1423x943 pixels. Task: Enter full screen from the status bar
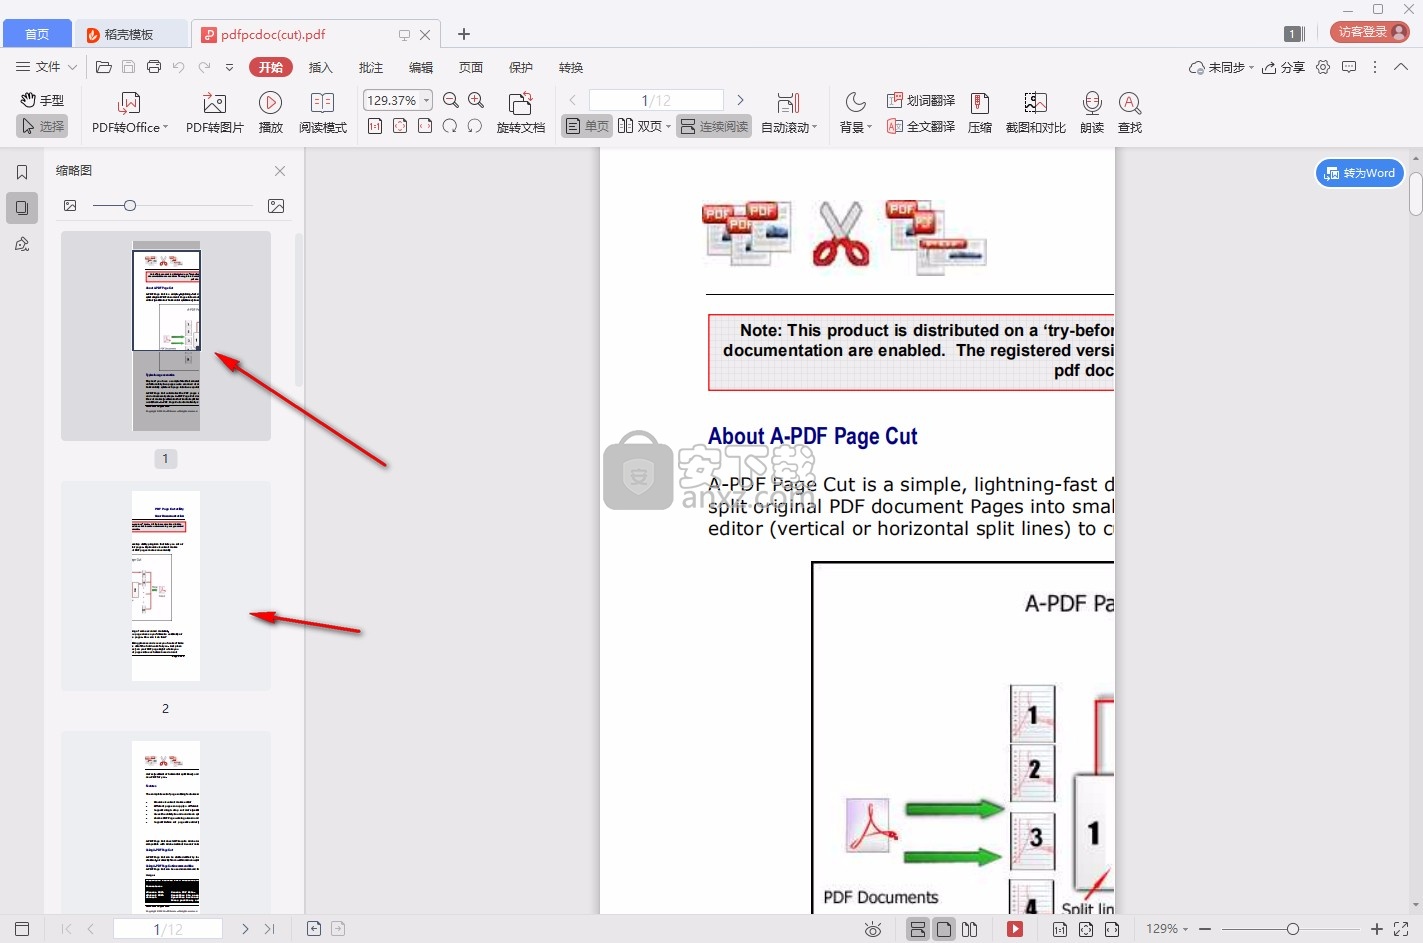[1402, 929]
